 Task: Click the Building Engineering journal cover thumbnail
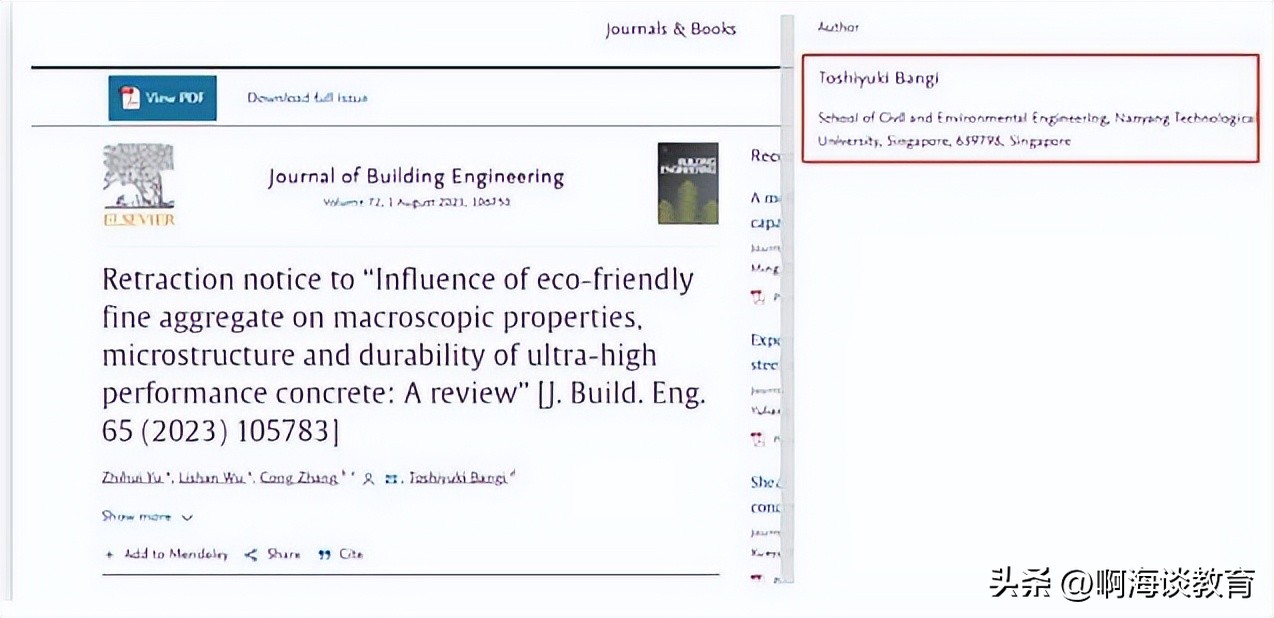coord(688,183)
